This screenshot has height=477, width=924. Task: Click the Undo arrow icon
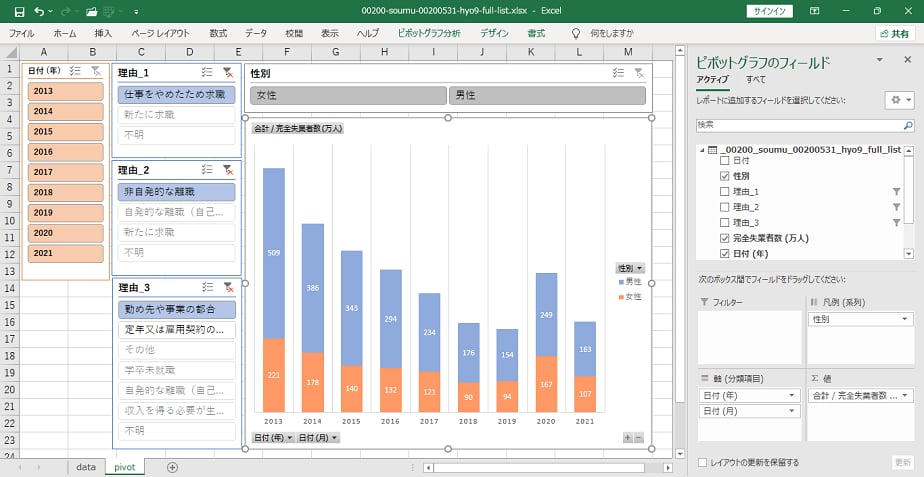point(38,11)
